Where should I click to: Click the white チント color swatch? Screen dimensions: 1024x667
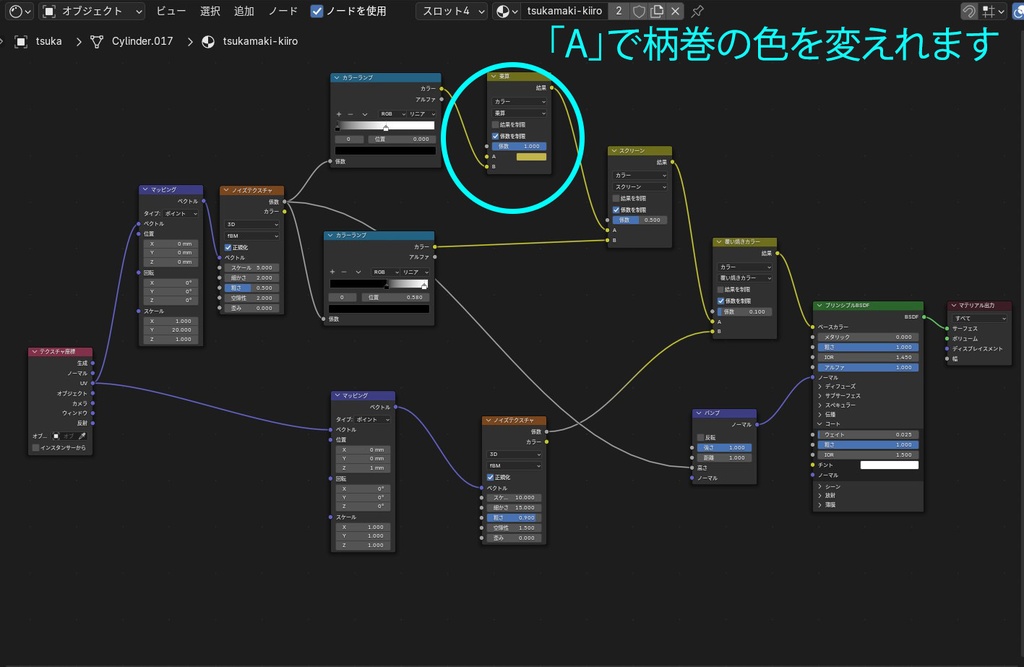[889, 465]
